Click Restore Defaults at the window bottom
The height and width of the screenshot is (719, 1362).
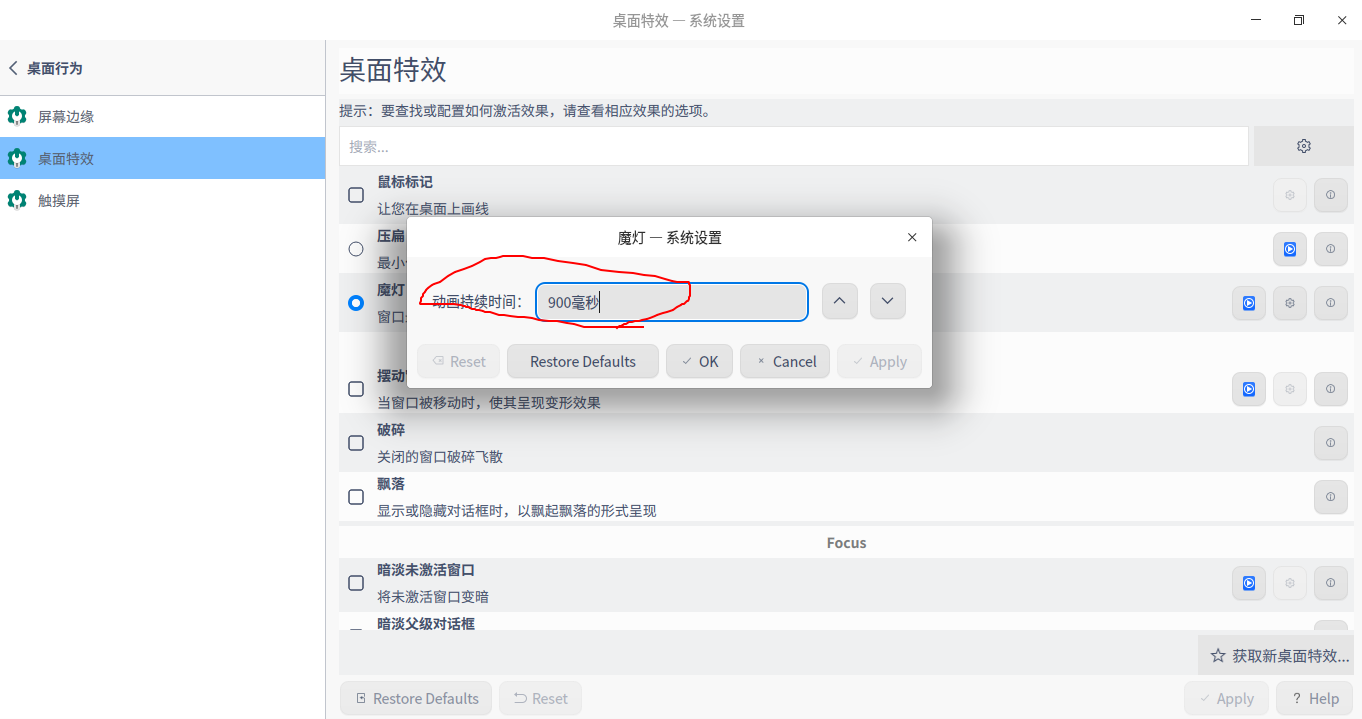pos(416,699)
